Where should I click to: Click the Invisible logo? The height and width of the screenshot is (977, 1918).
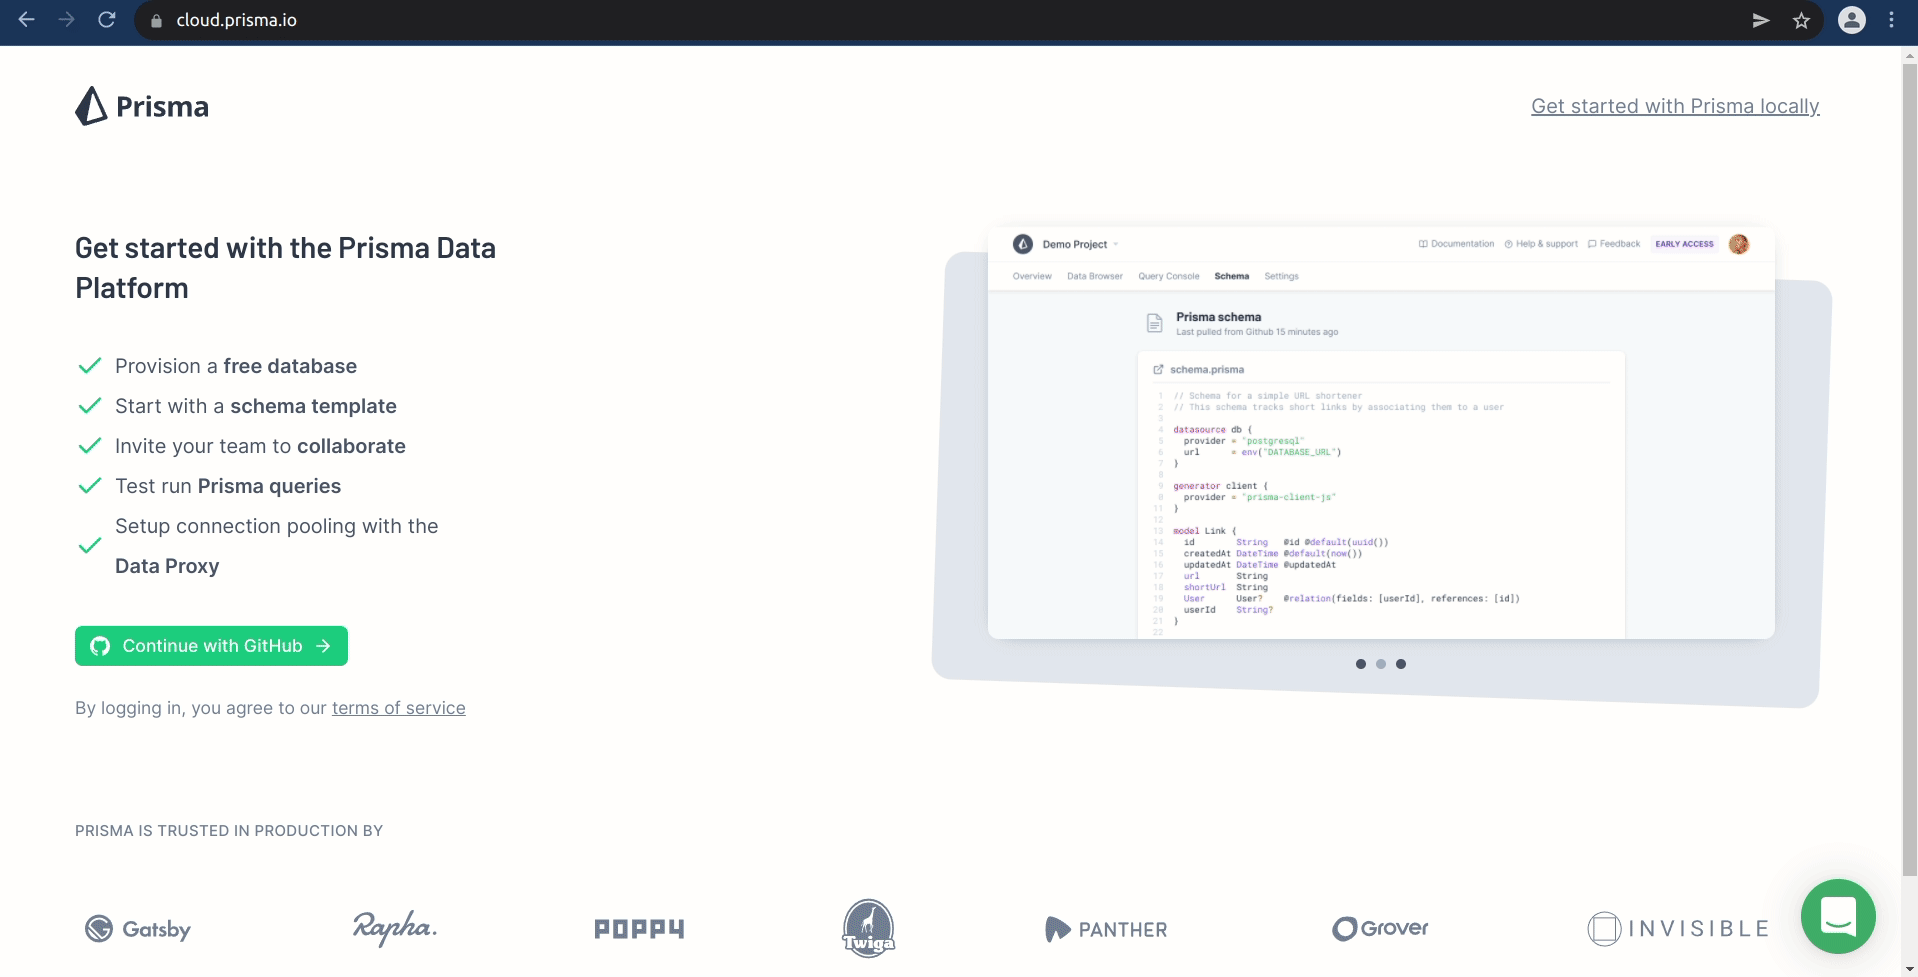click(1678, 929)
